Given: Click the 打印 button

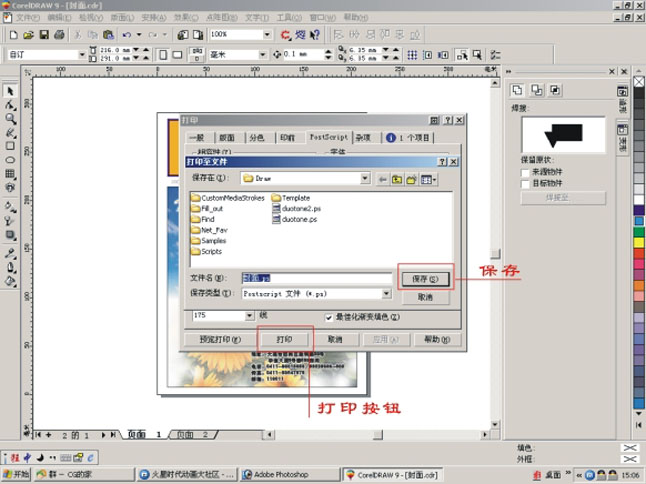Looking at the screenshot, I should pyautogui.click(x=285, y=340).
